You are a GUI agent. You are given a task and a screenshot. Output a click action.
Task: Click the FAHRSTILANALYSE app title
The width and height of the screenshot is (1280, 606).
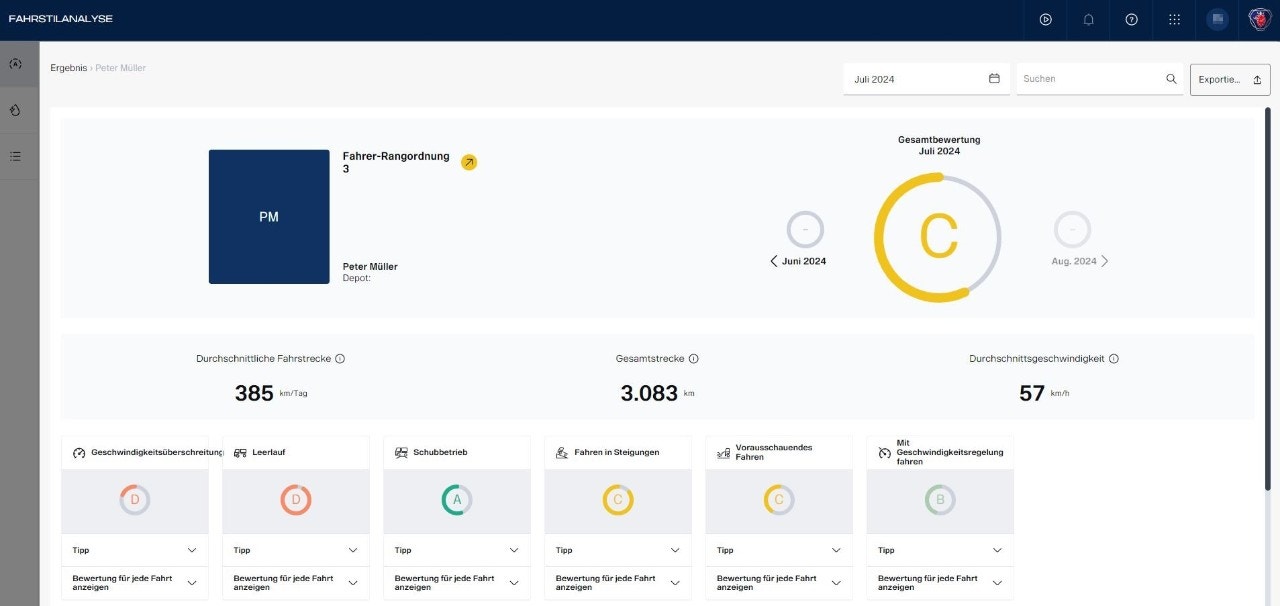point(61,19)
